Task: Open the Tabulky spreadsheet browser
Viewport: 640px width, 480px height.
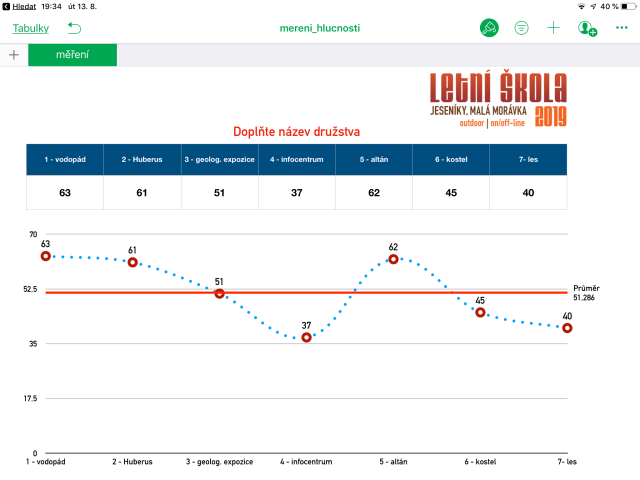Action: (x=30, y=28)
